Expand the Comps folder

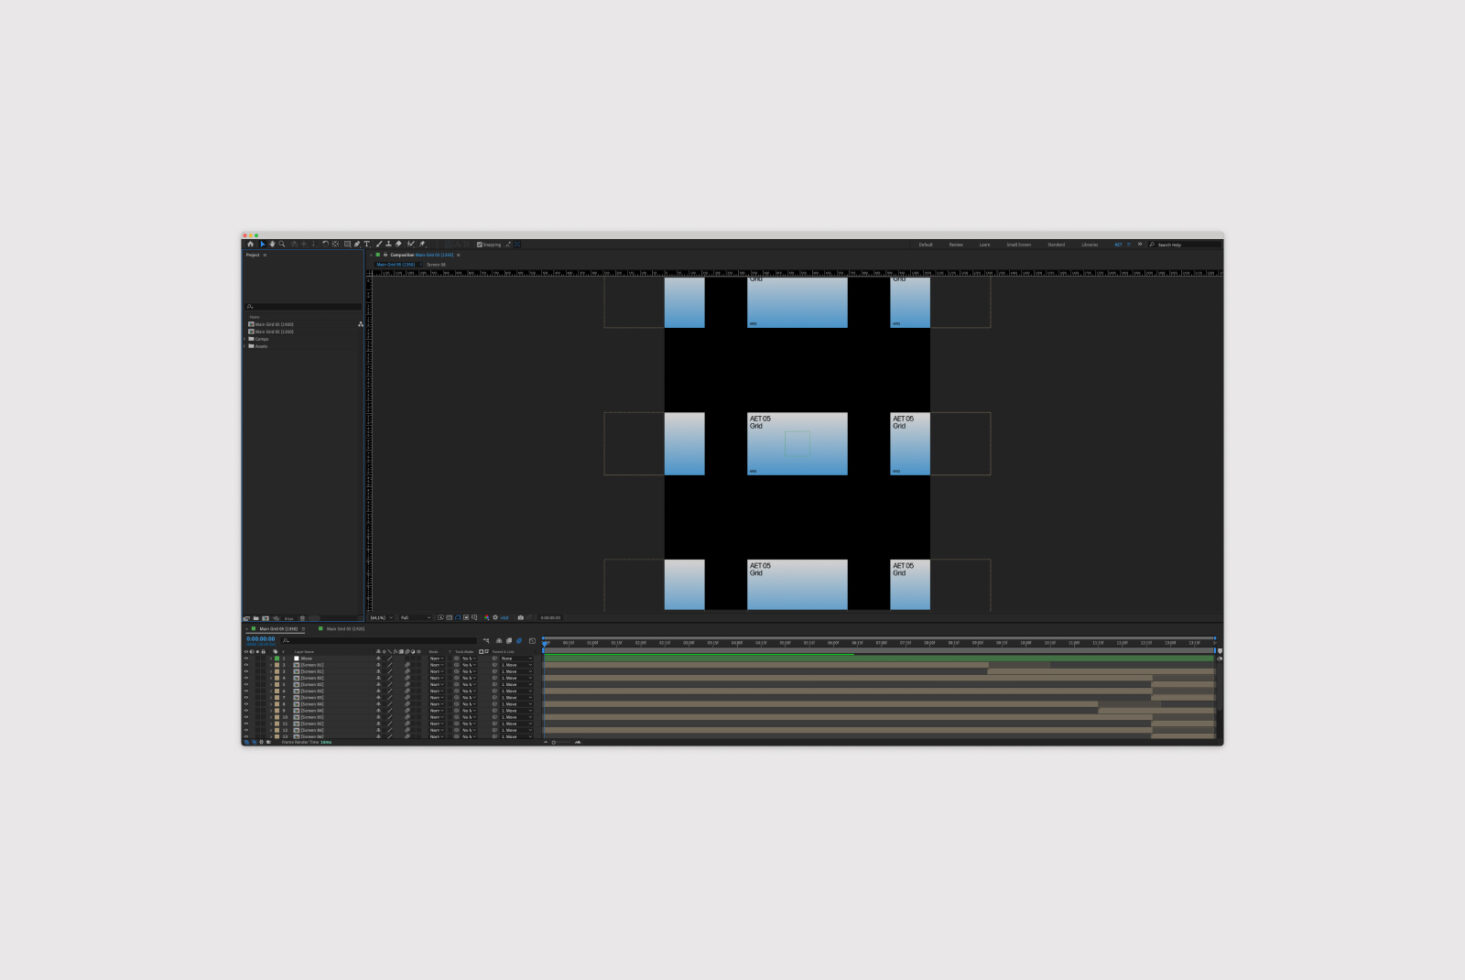pyautogui.click(x=245, y=339)
